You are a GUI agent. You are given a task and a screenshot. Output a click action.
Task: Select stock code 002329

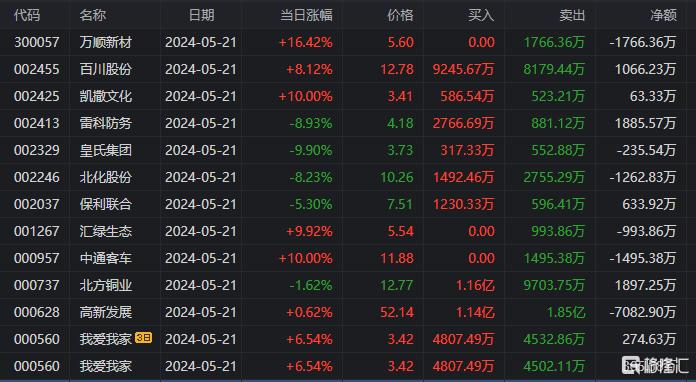point(36,150)
